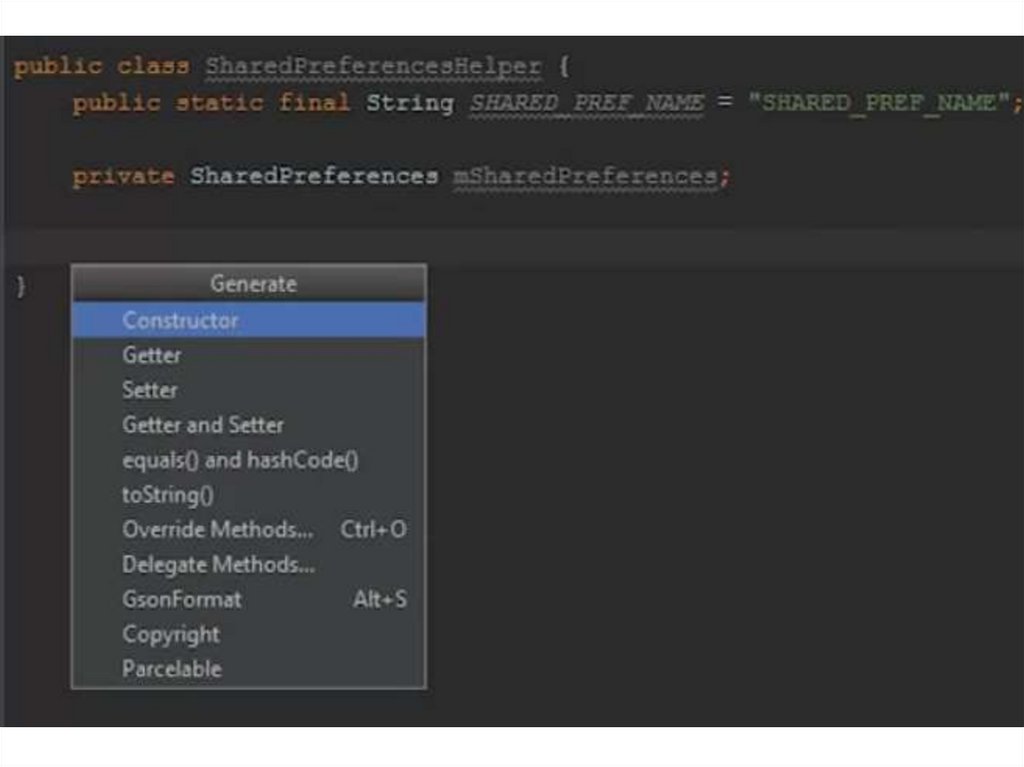
Task: Pick the Setter option
Action: 150,390
